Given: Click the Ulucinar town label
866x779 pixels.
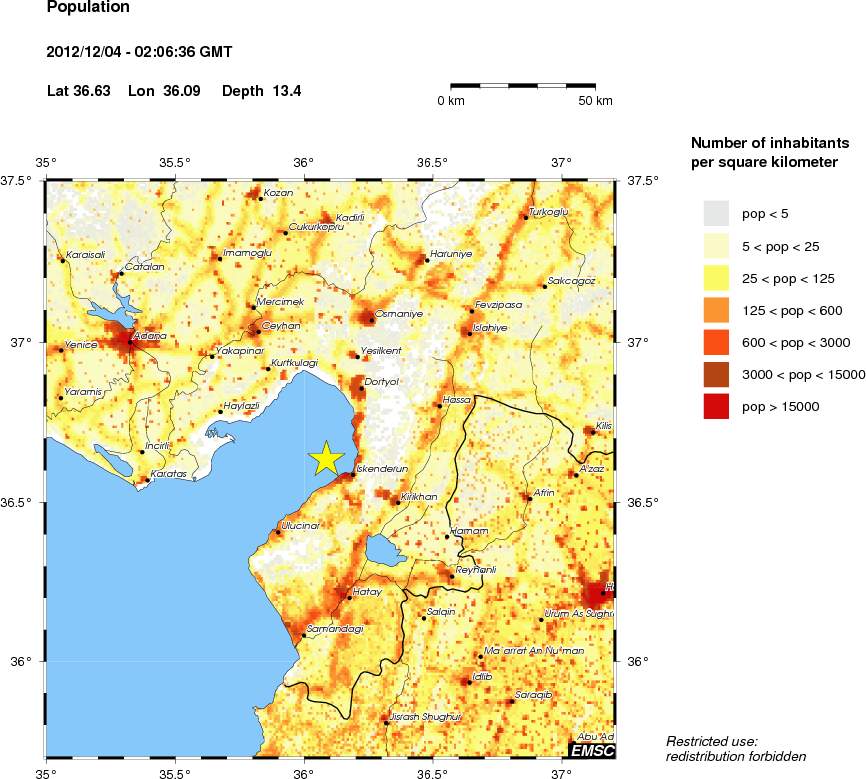Looking at the screenshot, I should [x=300, y=525].
